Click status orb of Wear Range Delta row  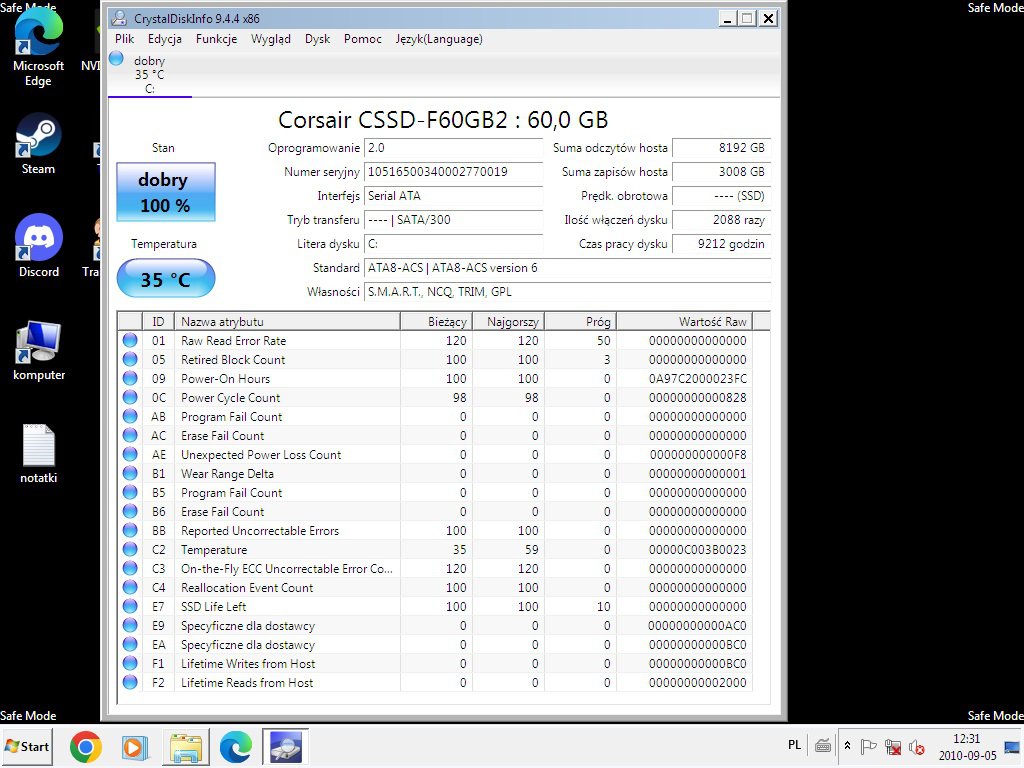[x=130, y=473]
